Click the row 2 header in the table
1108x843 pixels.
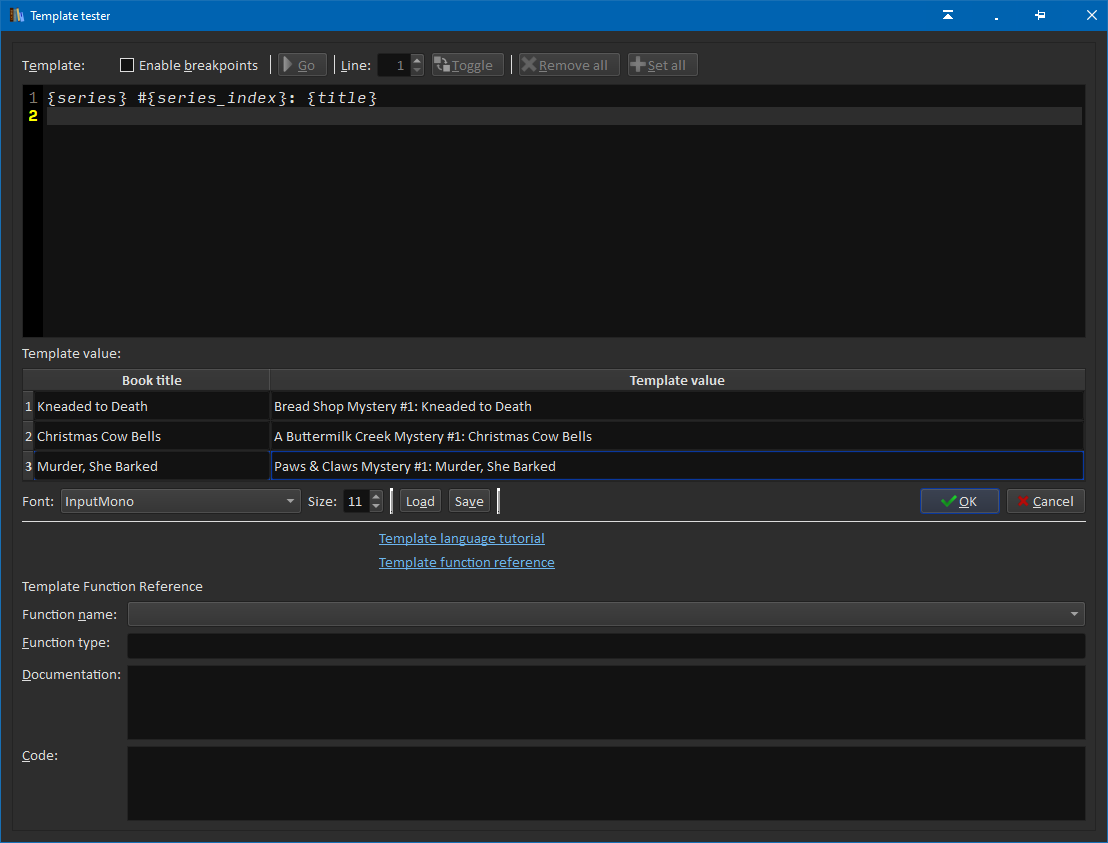[x=28, y=436]
